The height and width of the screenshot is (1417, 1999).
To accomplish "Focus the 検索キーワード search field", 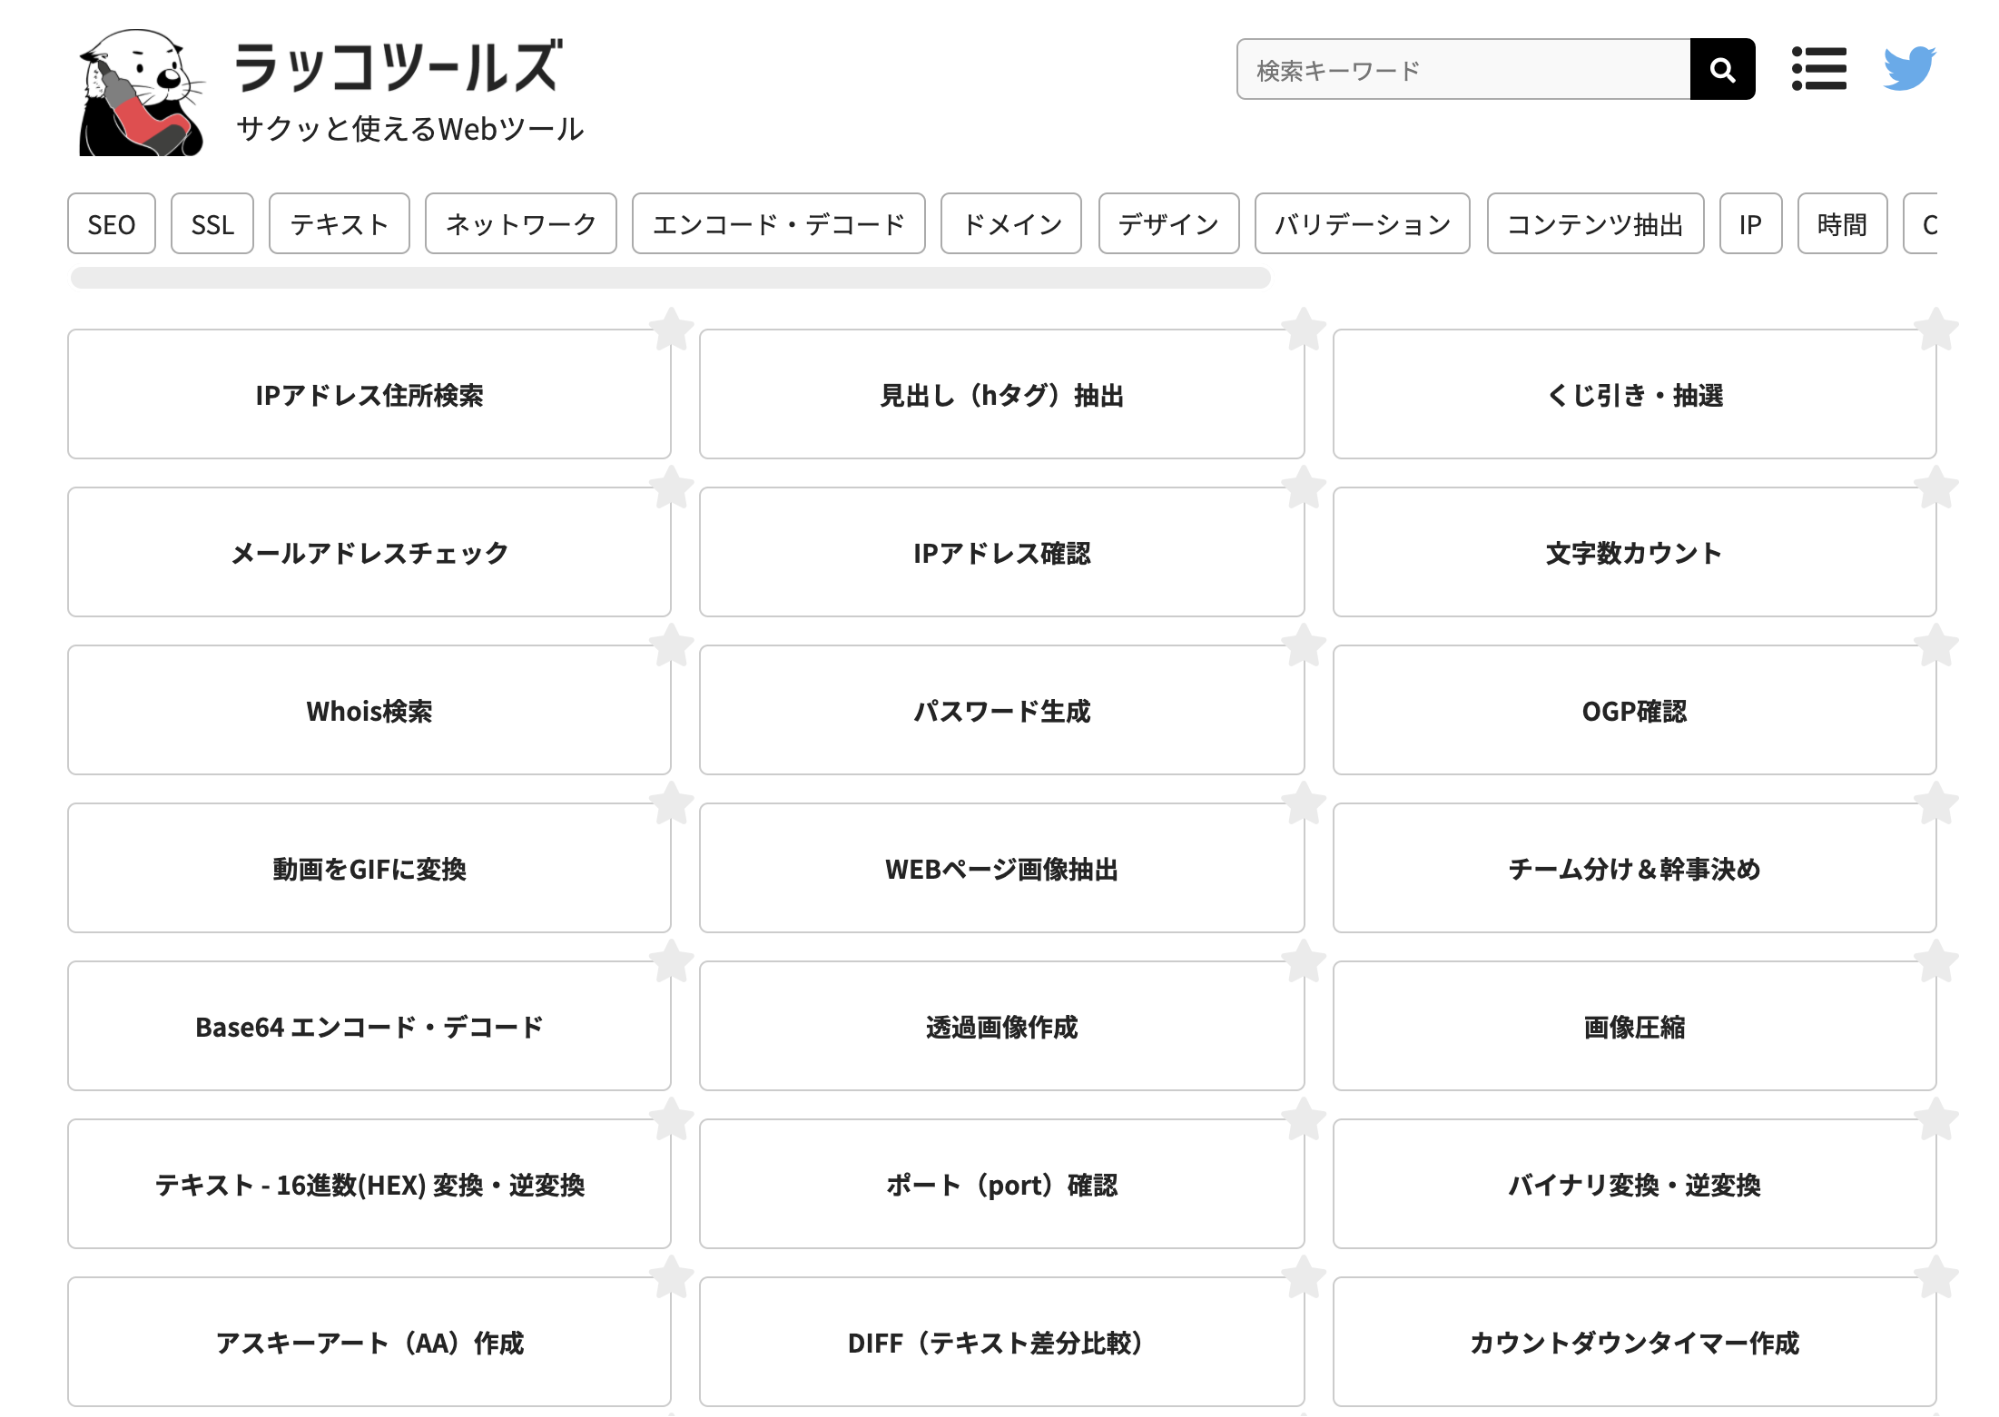I will (x=1462, y=70).
